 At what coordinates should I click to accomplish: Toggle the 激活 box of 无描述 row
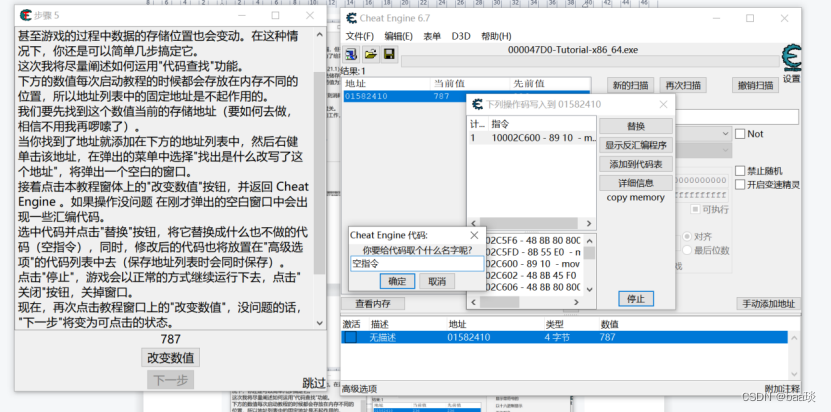pos(350,337)
